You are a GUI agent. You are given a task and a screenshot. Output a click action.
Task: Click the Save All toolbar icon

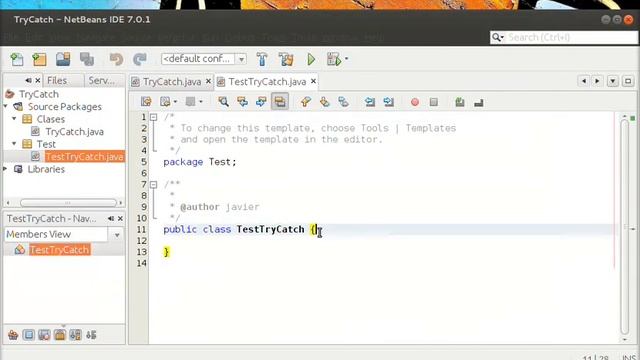point(87,60)
